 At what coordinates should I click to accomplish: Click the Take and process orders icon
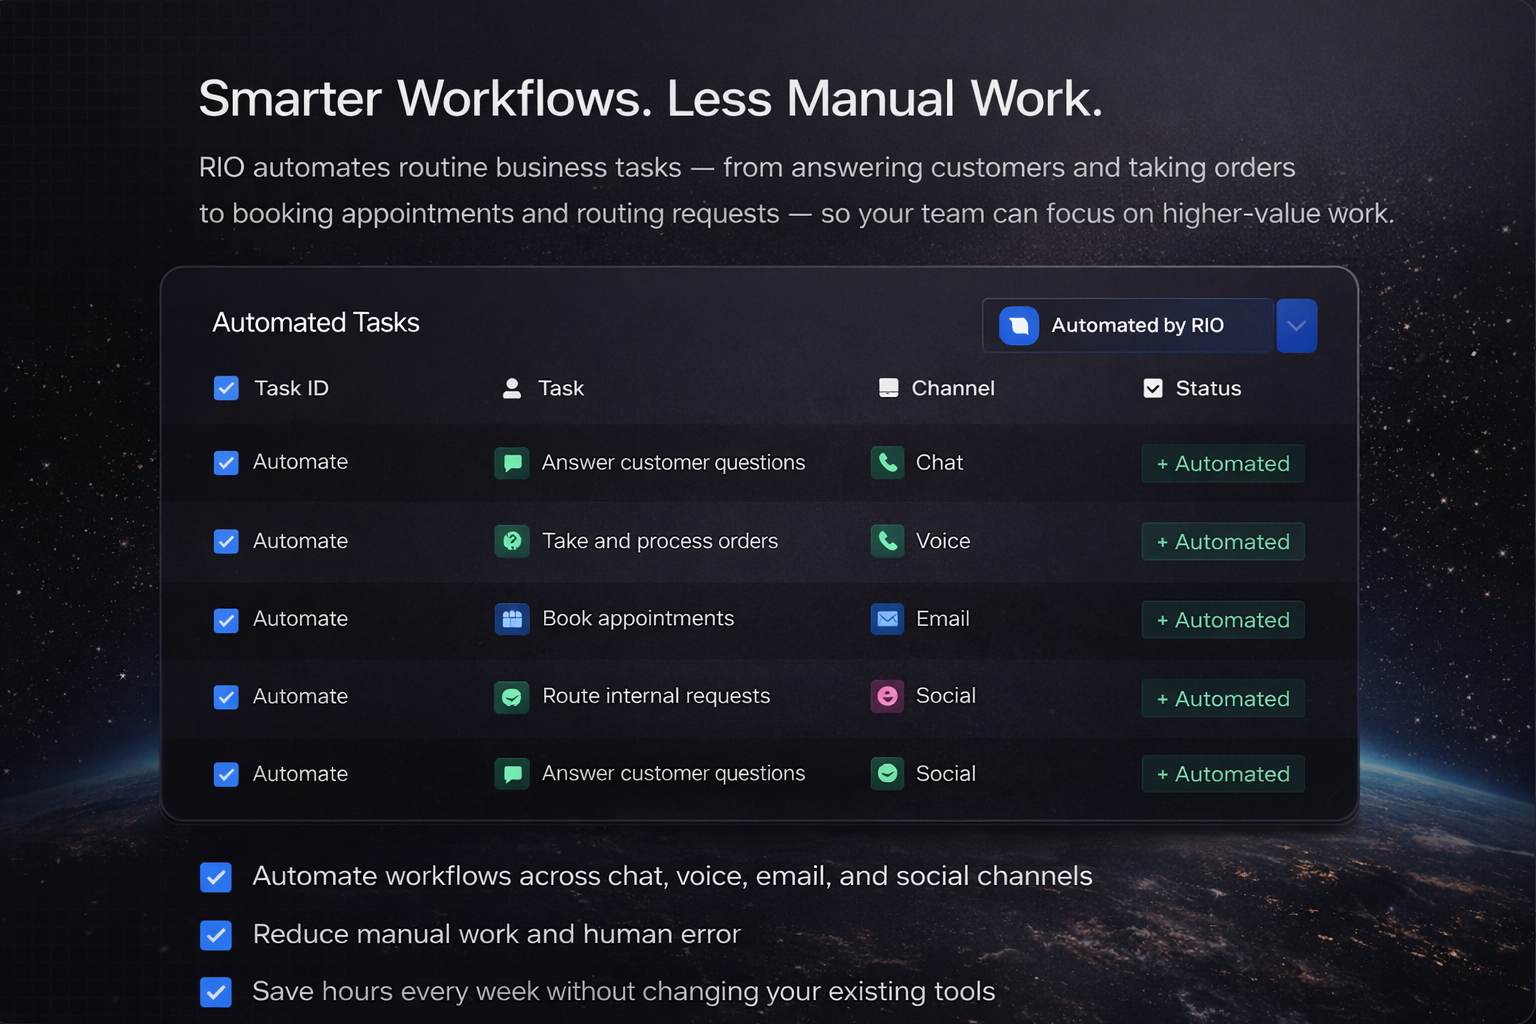tap(512, 541)
